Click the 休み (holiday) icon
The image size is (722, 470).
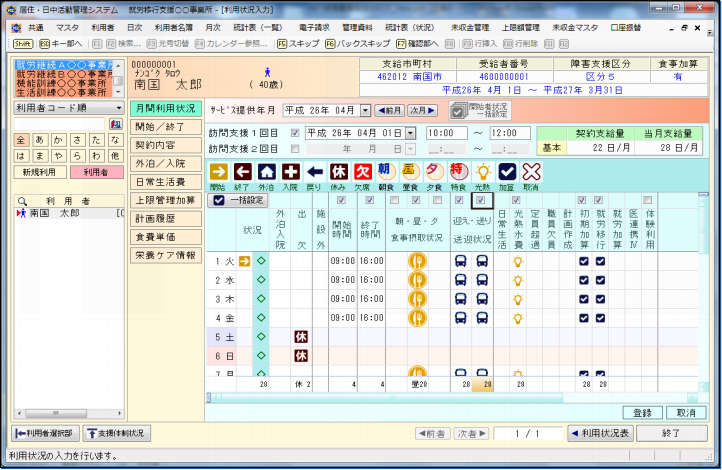pos(338,173)
